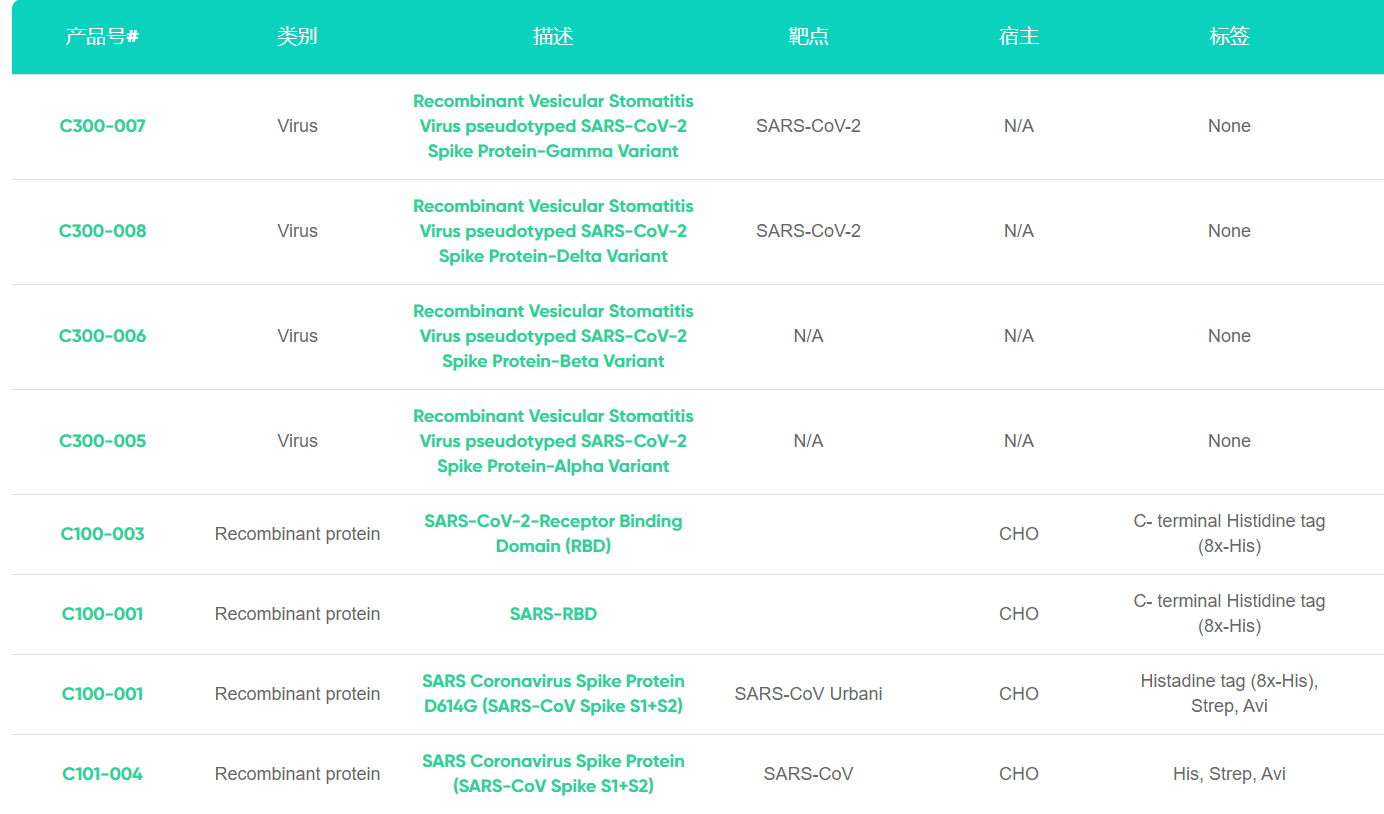Select the Spike Protein-Alpha Variant description link
Viewport: 1384px width, 814px height.
coord(553,441)
